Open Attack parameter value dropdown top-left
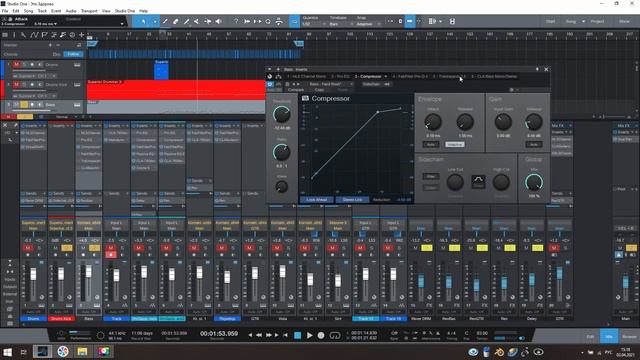Image resolution: width=640 pixels, height=360 pixels. [x=55, y=24]
